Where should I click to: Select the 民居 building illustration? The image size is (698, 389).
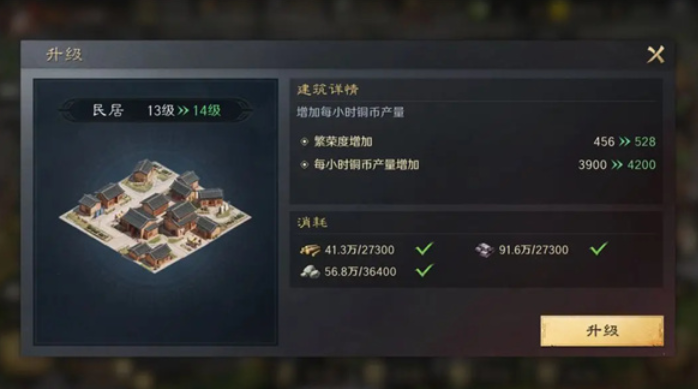pyautogui.click(x=155, y=215)
